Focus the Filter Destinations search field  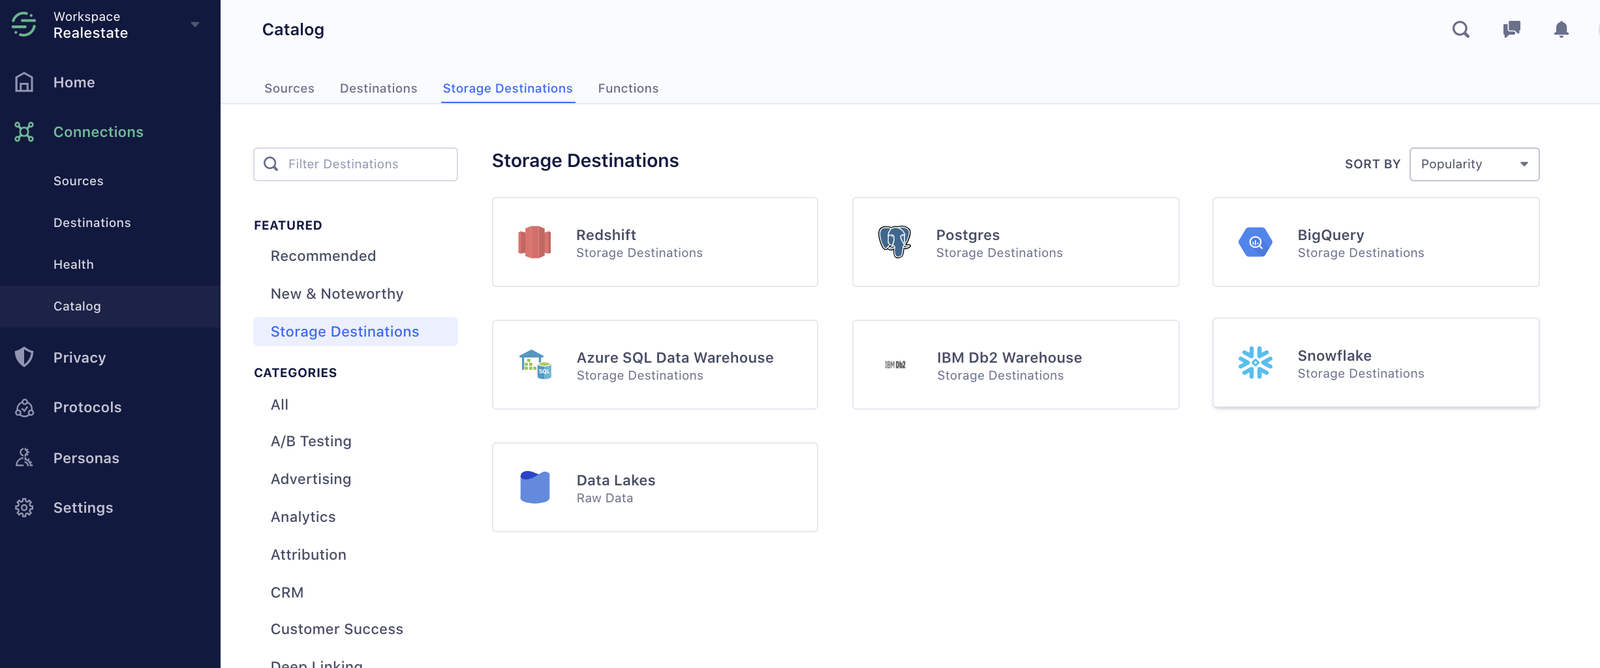pyautogui.click(x=356, y=164)
